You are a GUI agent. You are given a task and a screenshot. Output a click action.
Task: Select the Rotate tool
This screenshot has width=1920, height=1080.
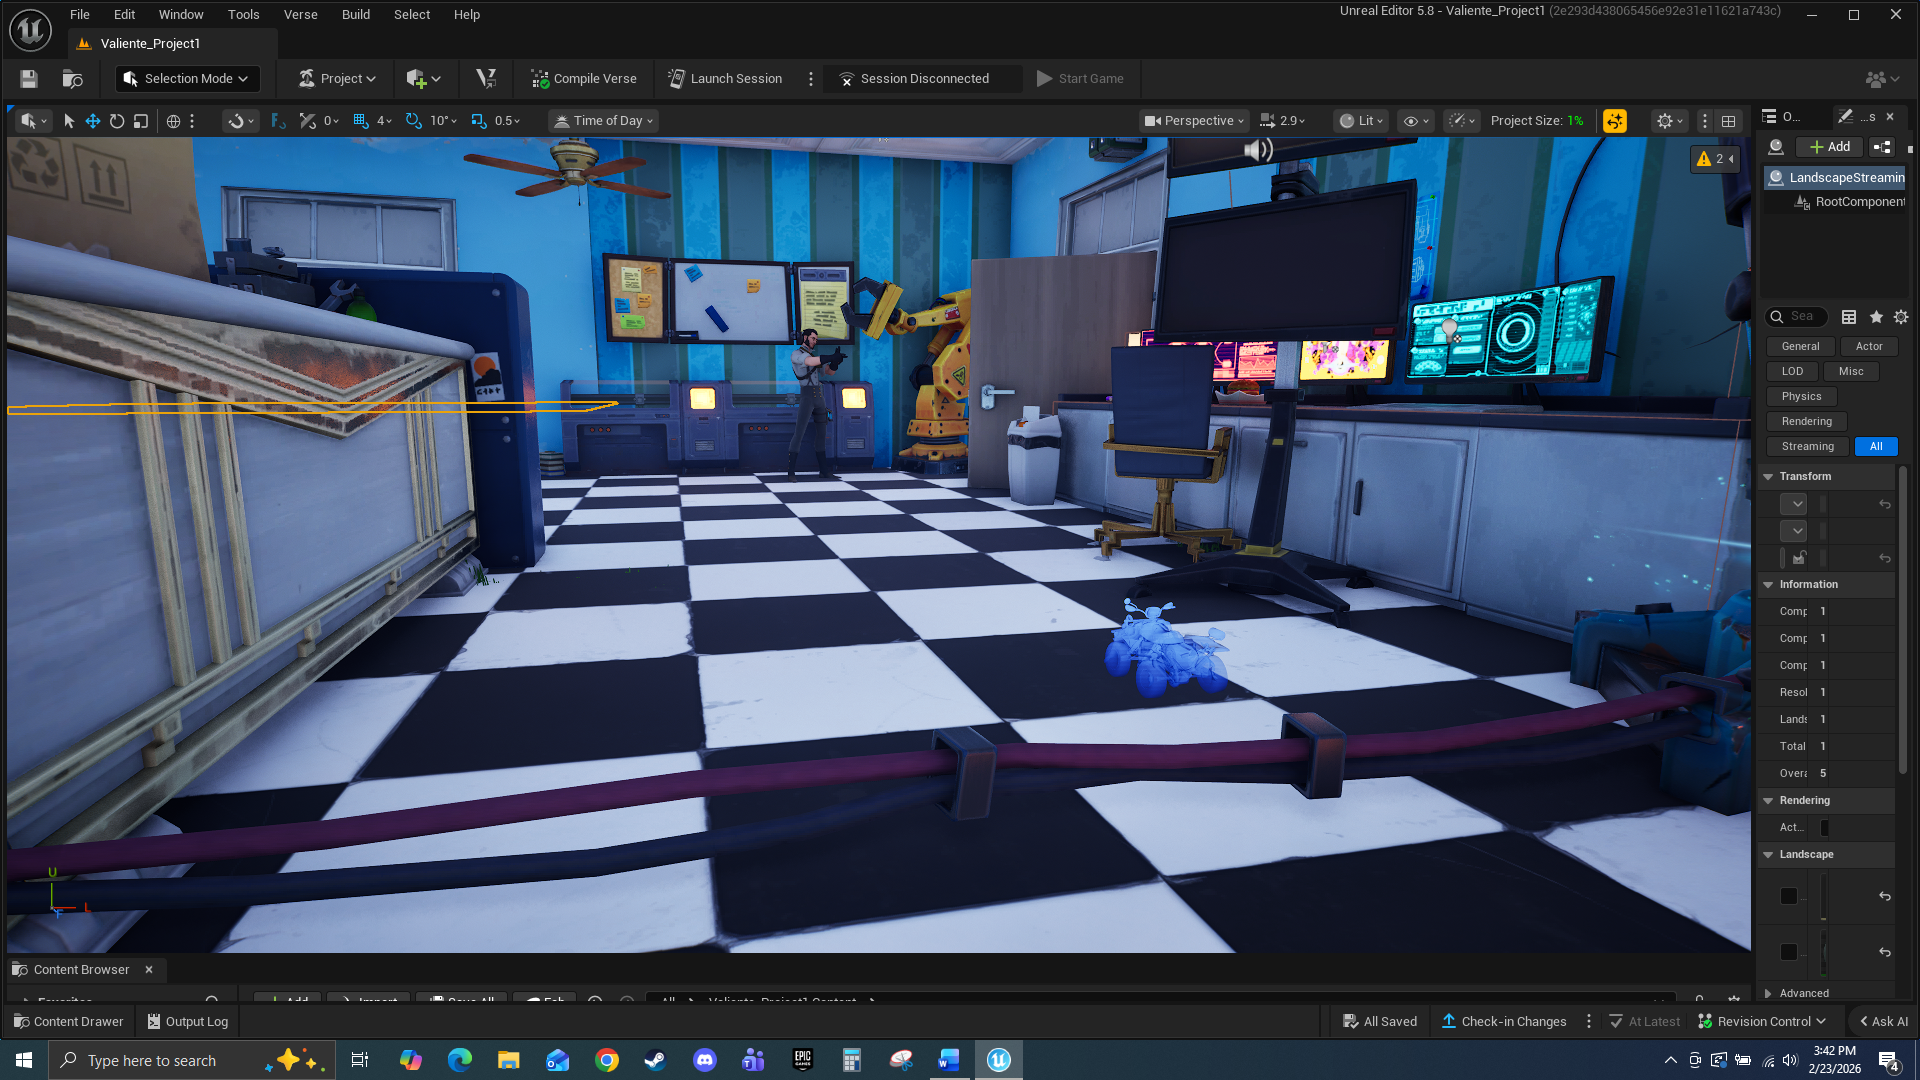117,121
